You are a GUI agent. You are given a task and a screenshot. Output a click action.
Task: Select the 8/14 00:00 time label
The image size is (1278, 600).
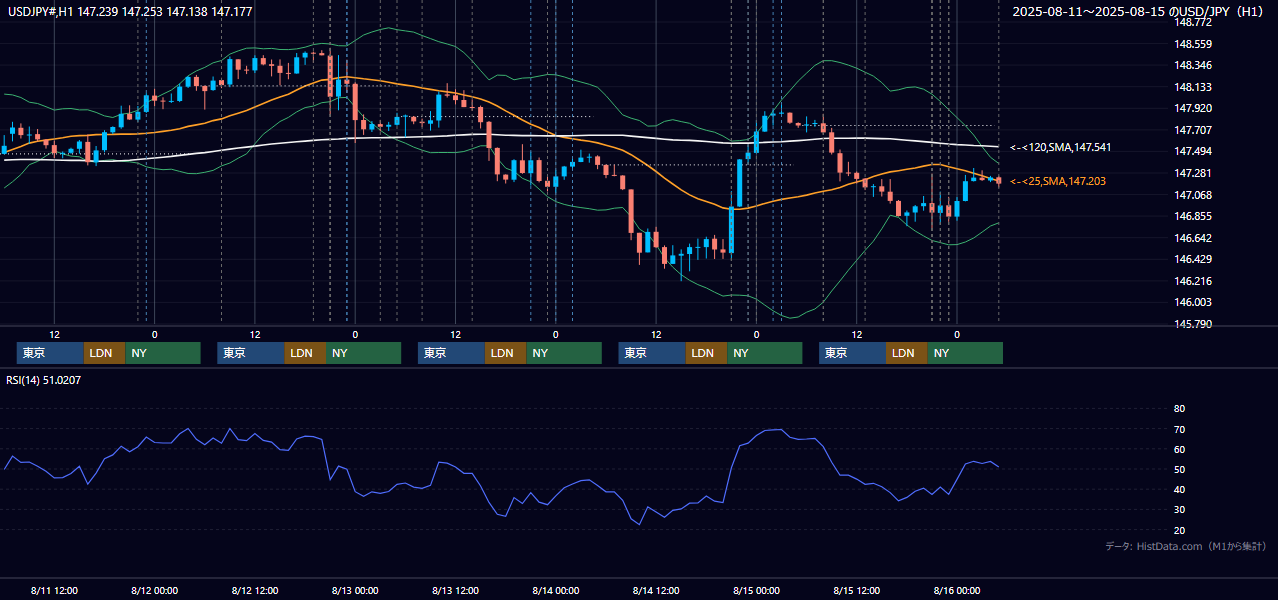[x=555, y=590]
